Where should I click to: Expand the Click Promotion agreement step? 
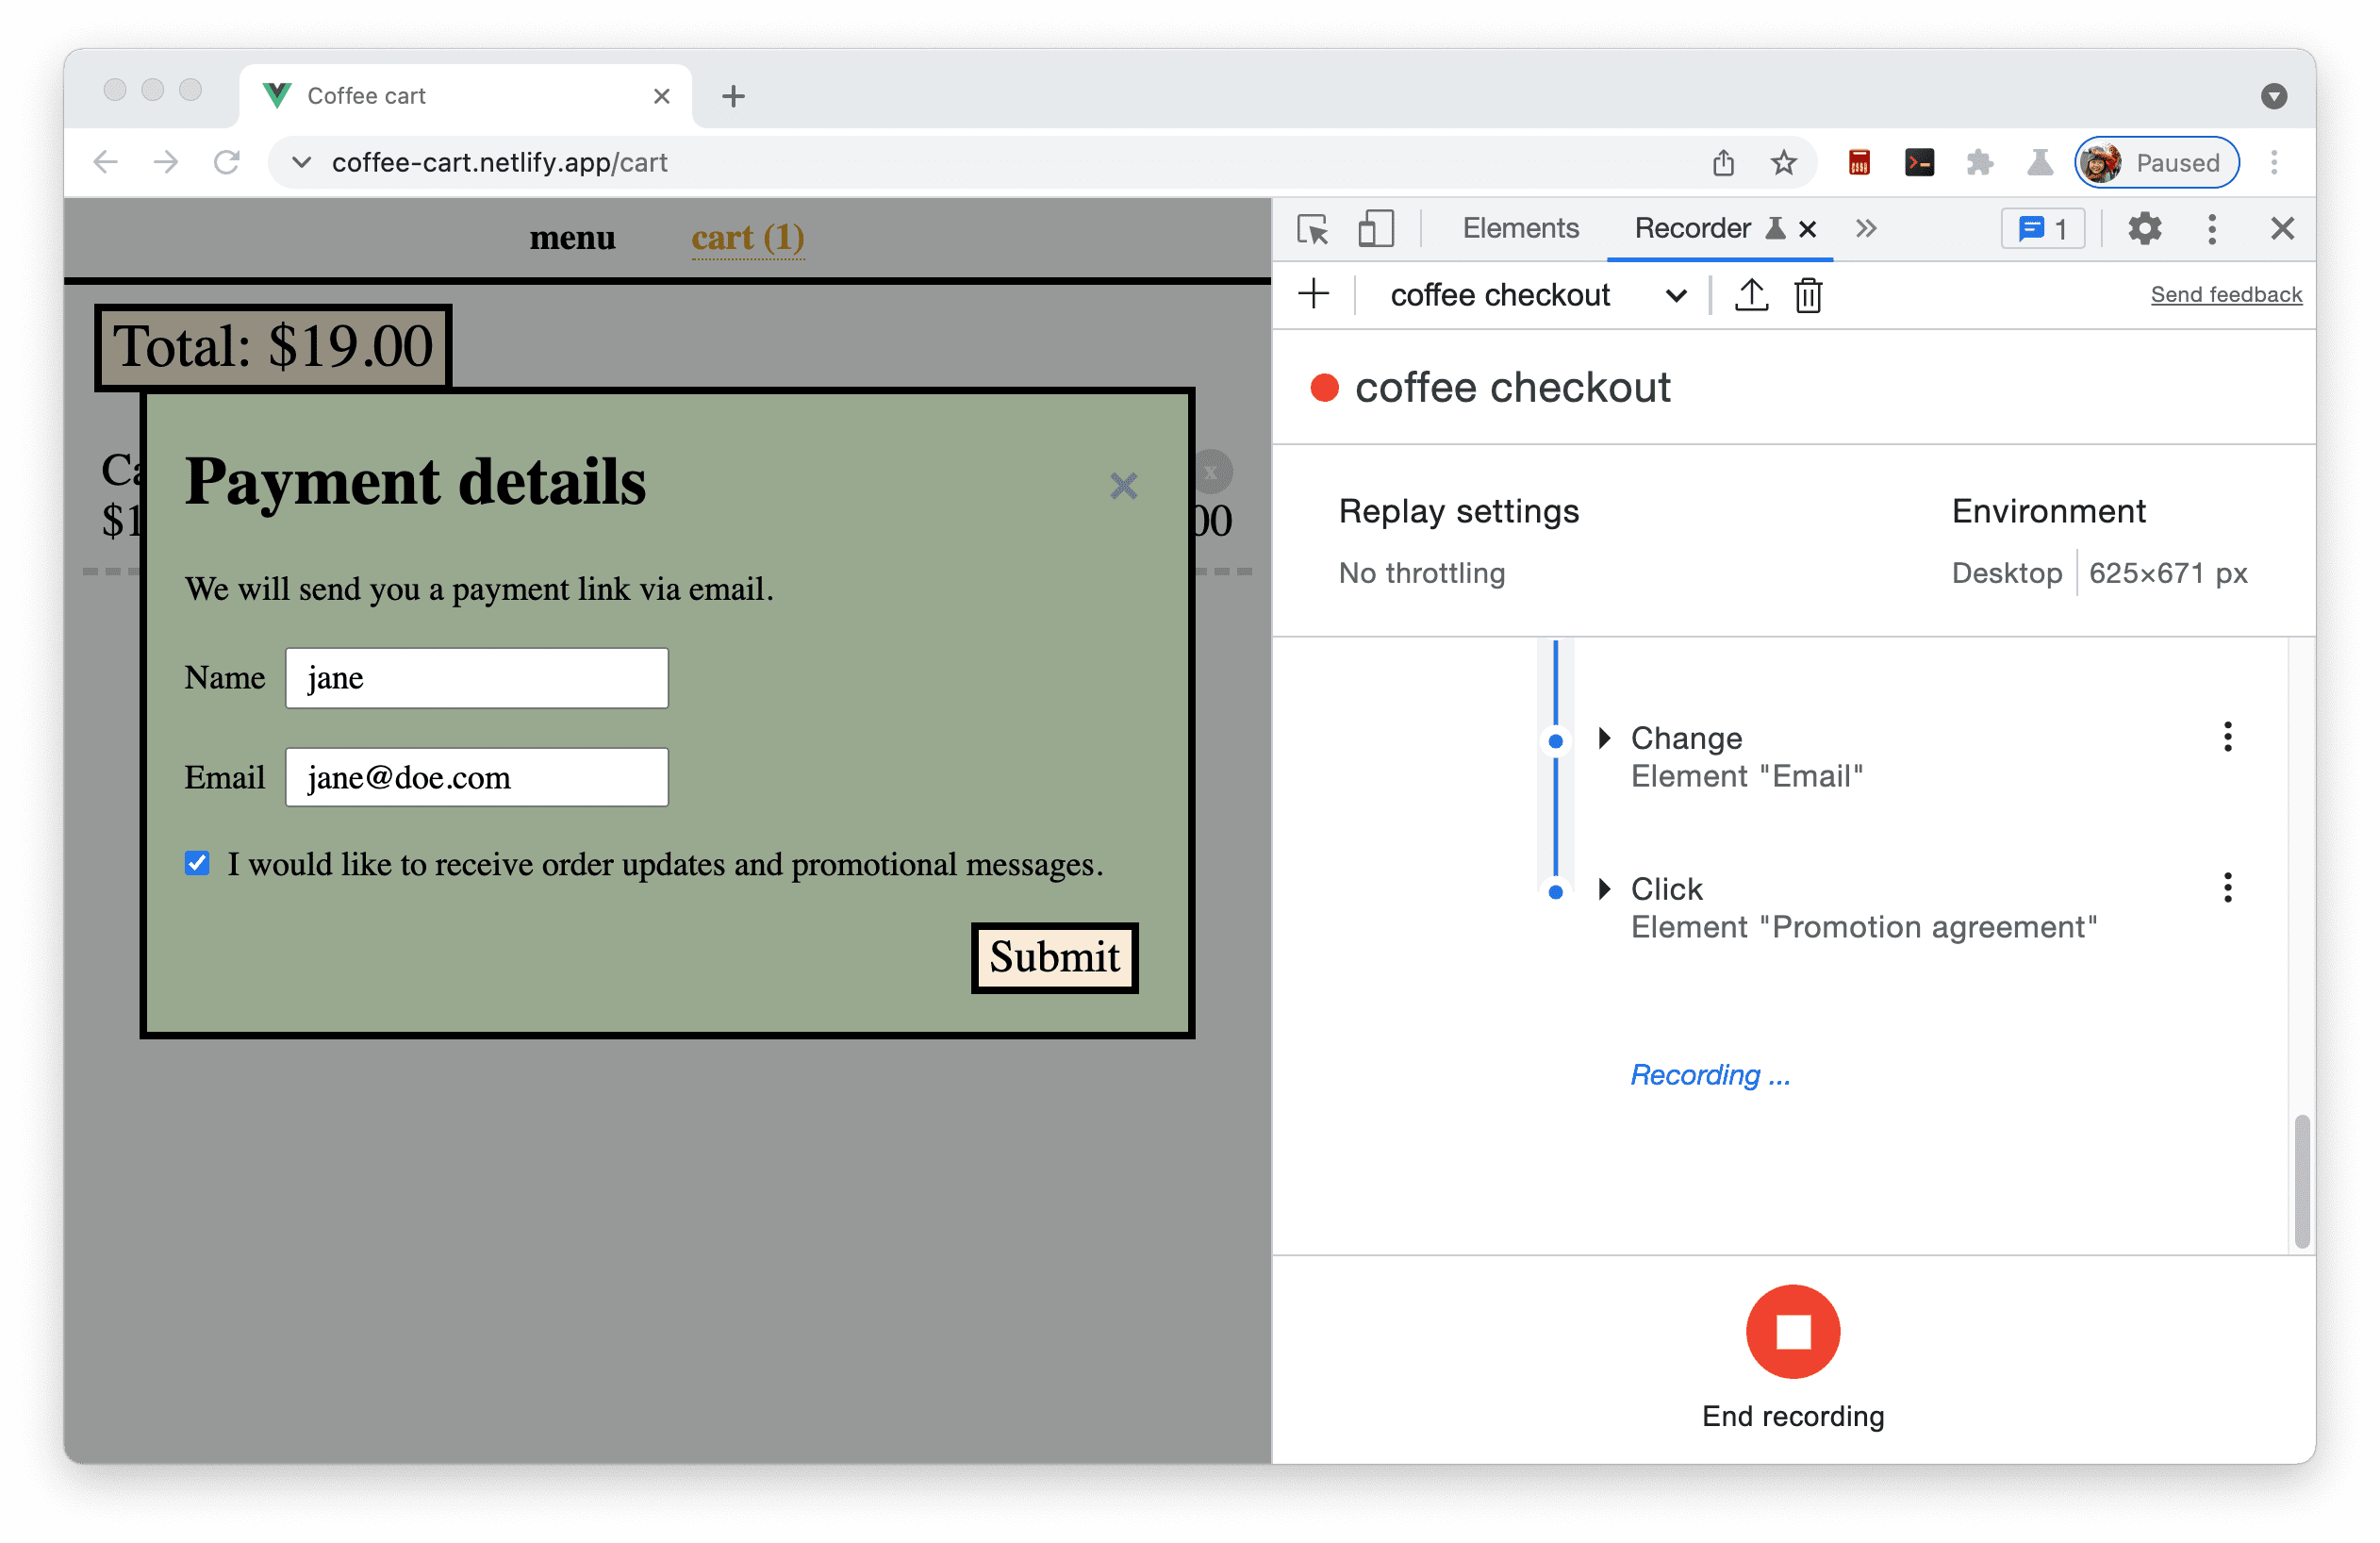[x=1603, y=888]
